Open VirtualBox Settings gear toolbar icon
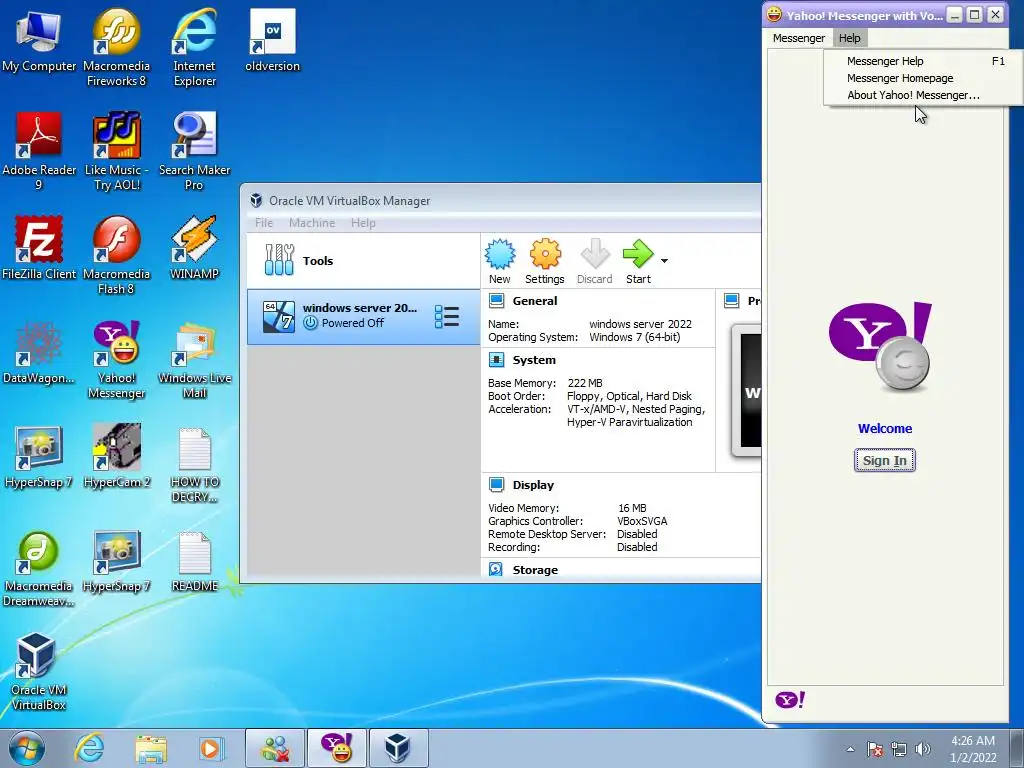The image size is (1024, 768). [545, 262]
